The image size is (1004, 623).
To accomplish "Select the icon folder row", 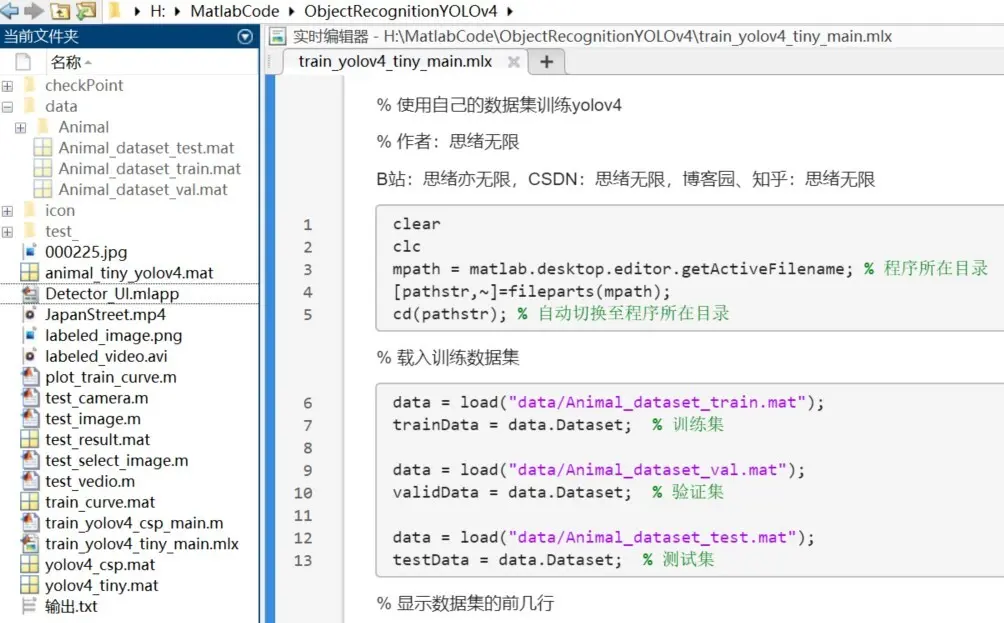I will click(60, 210).
